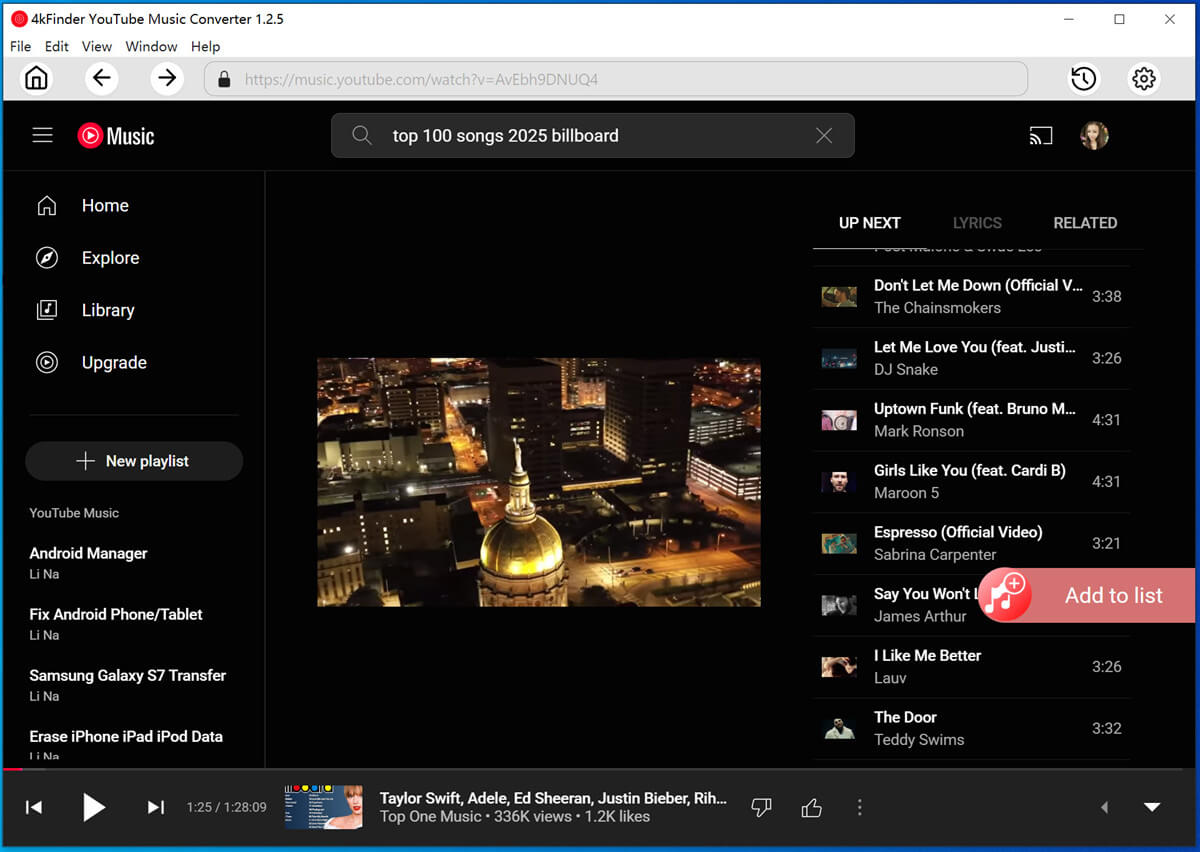Open the hamburger menu beside Music logo
Image resolution: width=1200 pixels, height=852 pixels.
[x=42, y=135]
